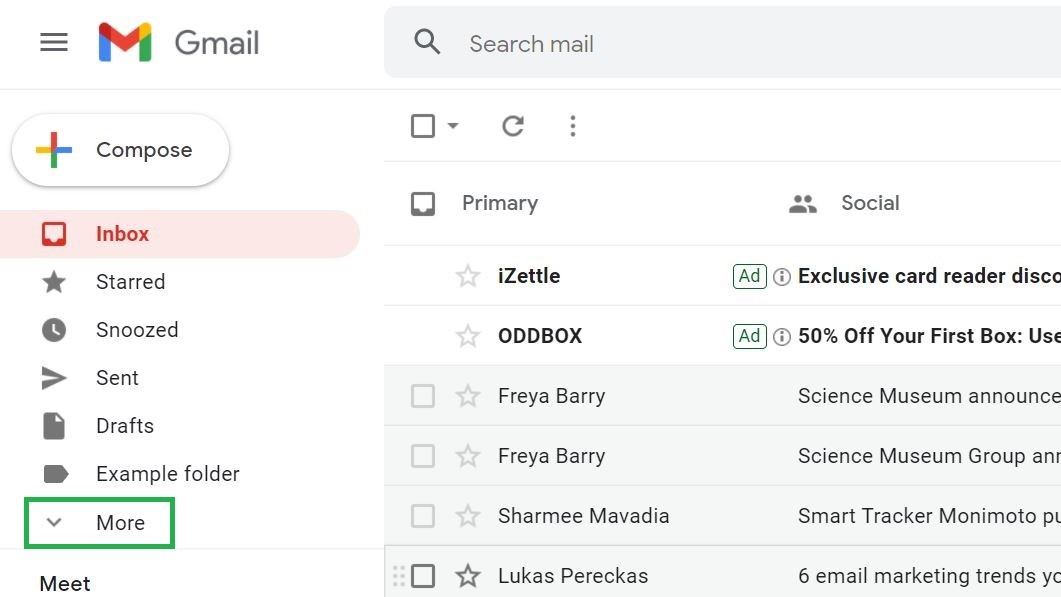Unstar Lukas Pereckas's email
Screen dimensions: 1061x597
pyautogui.click(x=467, y=575)
